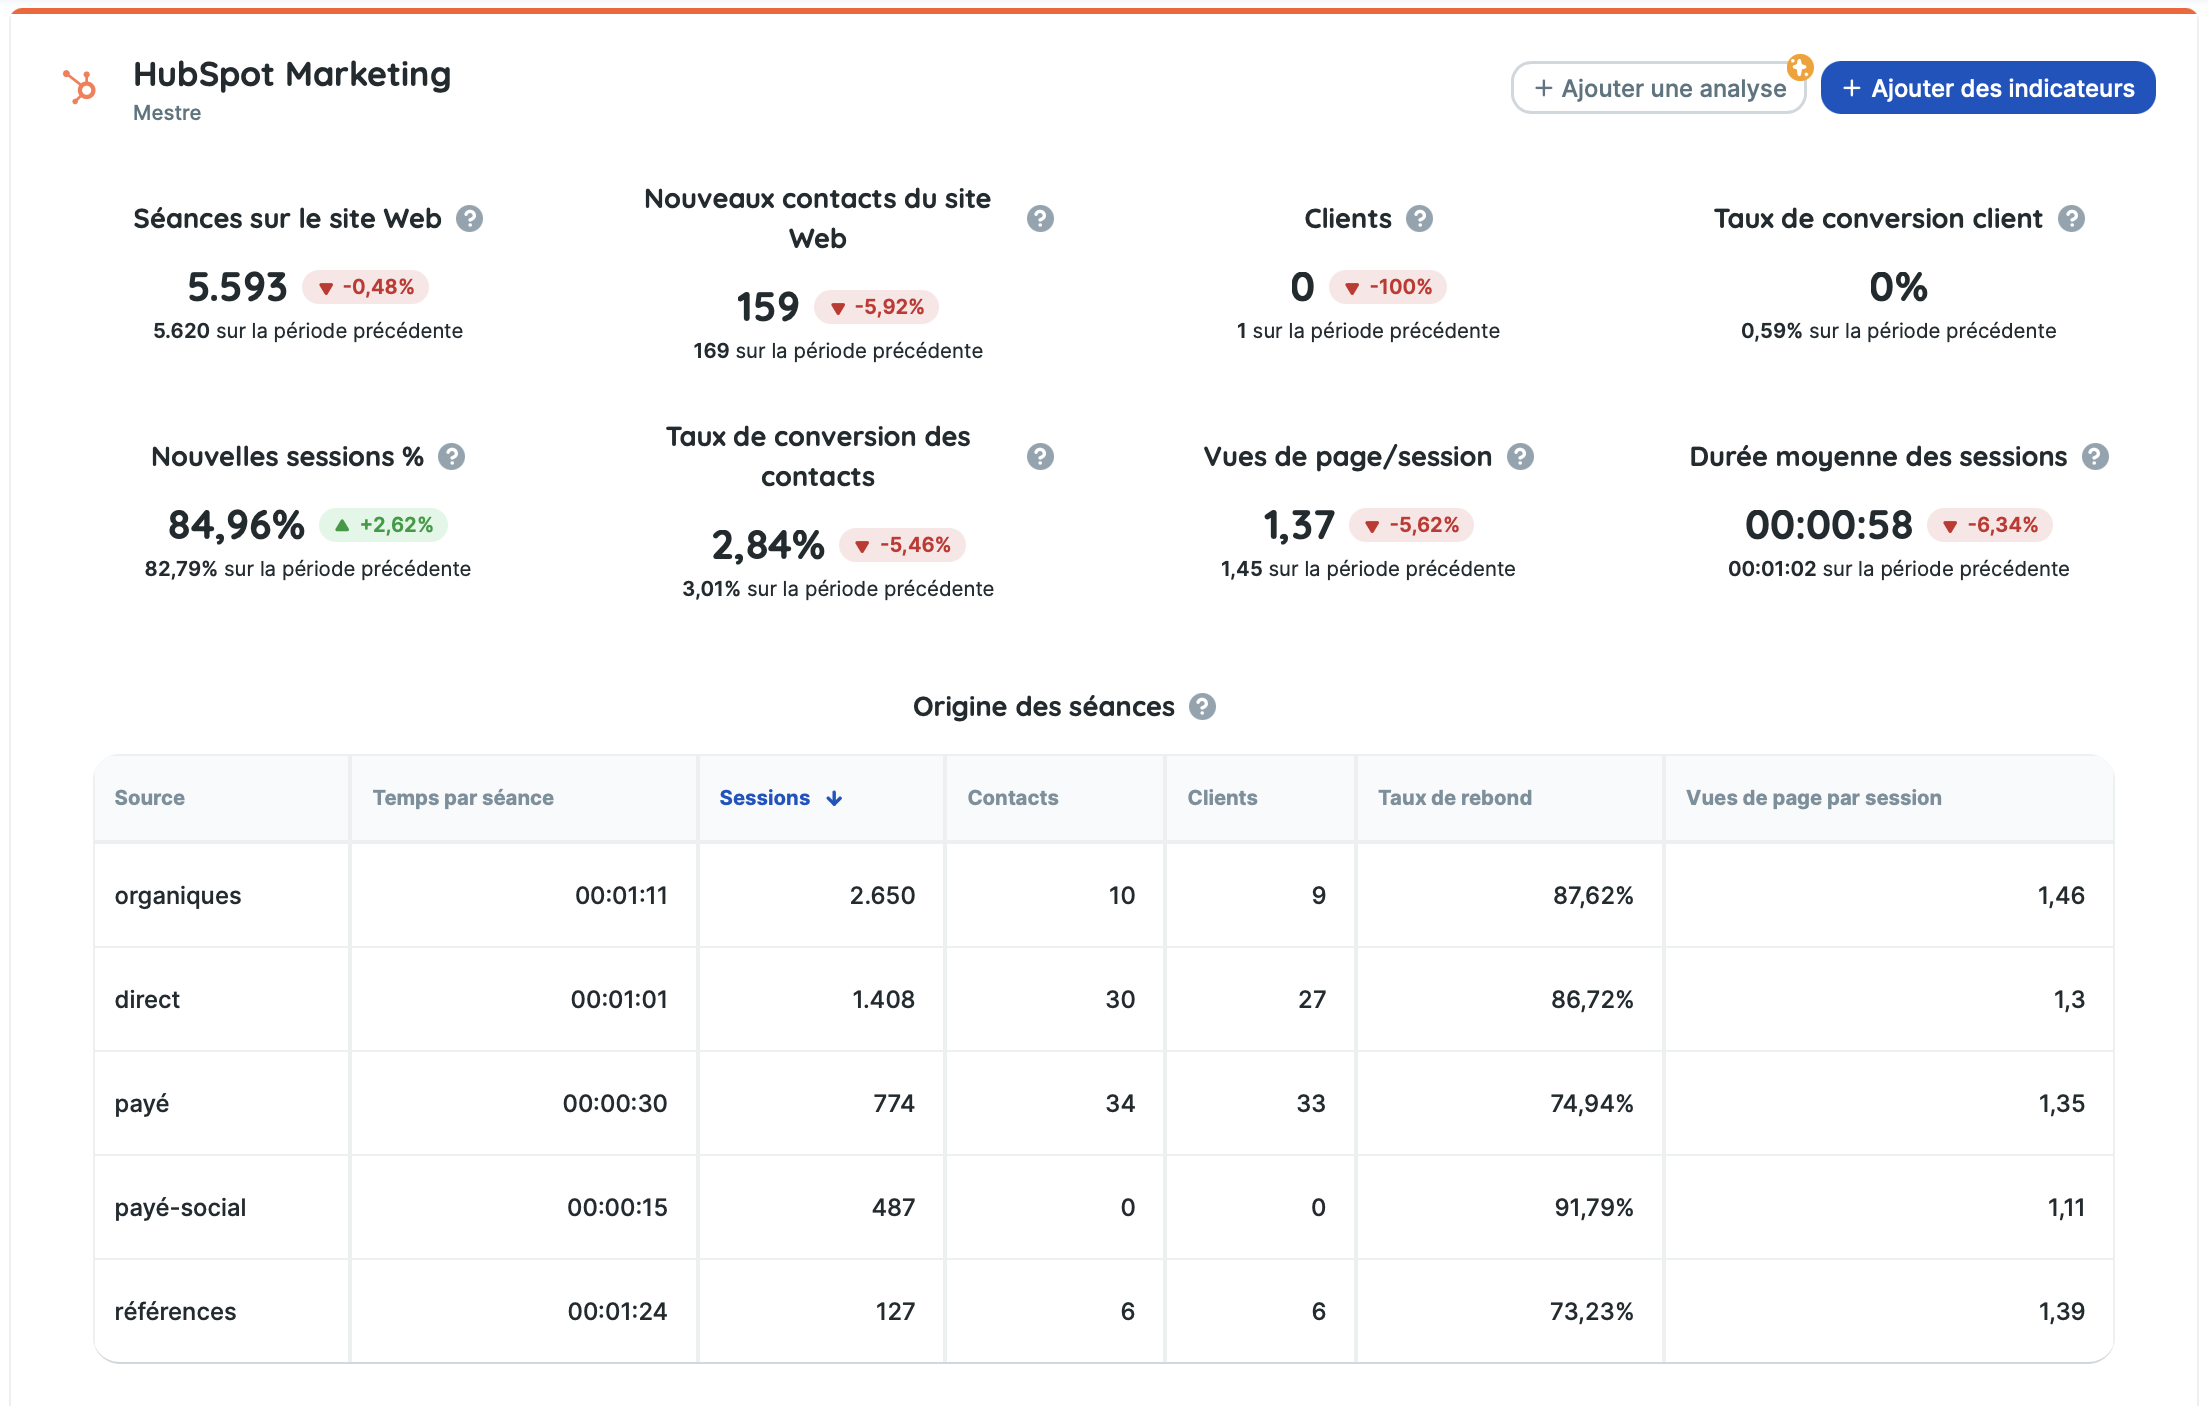Select the organiques source row
The height and width of the screenshot is (1406, 2208).
tap(178, 896)
